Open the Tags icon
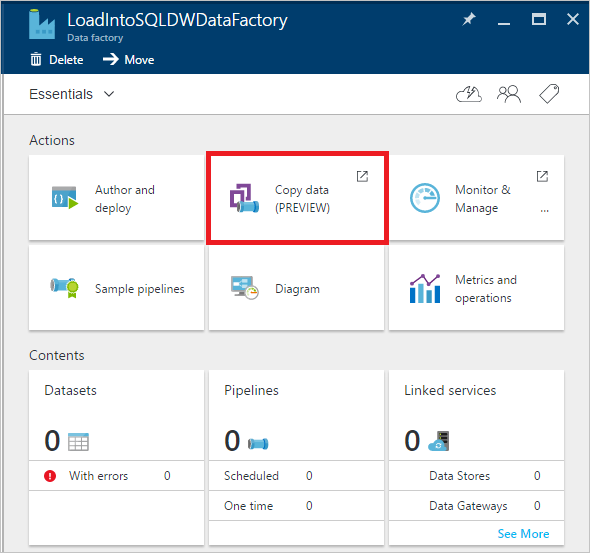Viewport: 590px width, 553px height. point(549,94)
